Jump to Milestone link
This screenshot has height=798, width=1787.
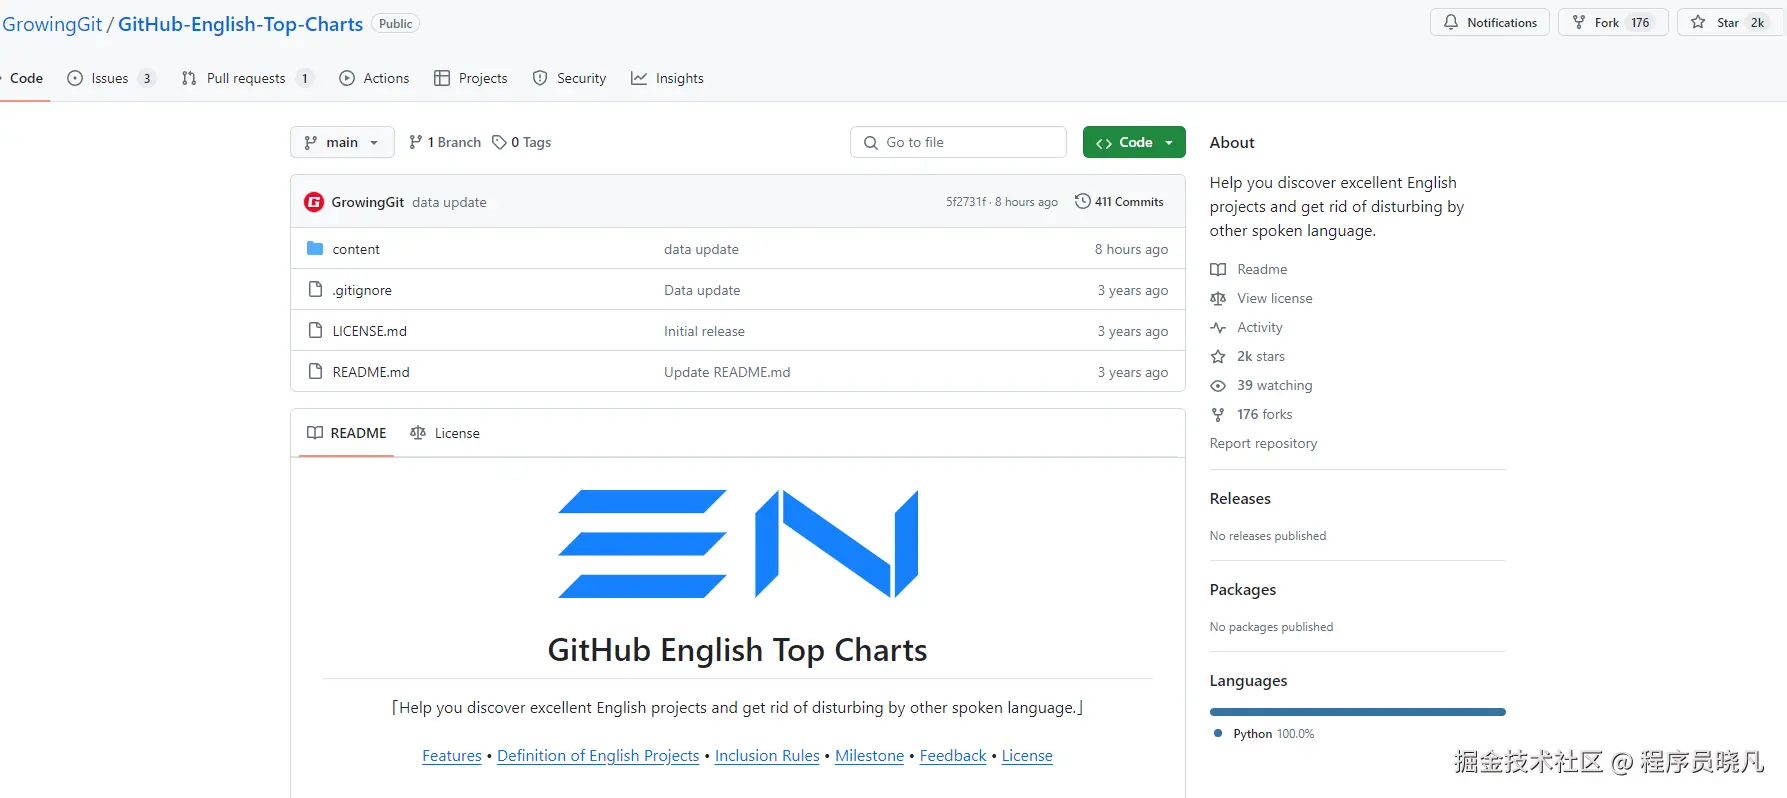pos(869,756)
